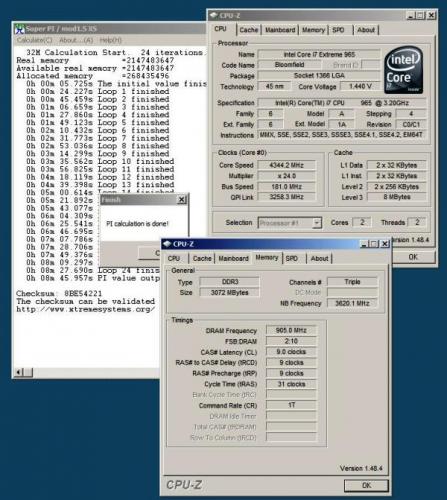447x500 pixels.
Task: Click the CPU-Z icon in the upper window title bar
Action: [x=214, y=15]
